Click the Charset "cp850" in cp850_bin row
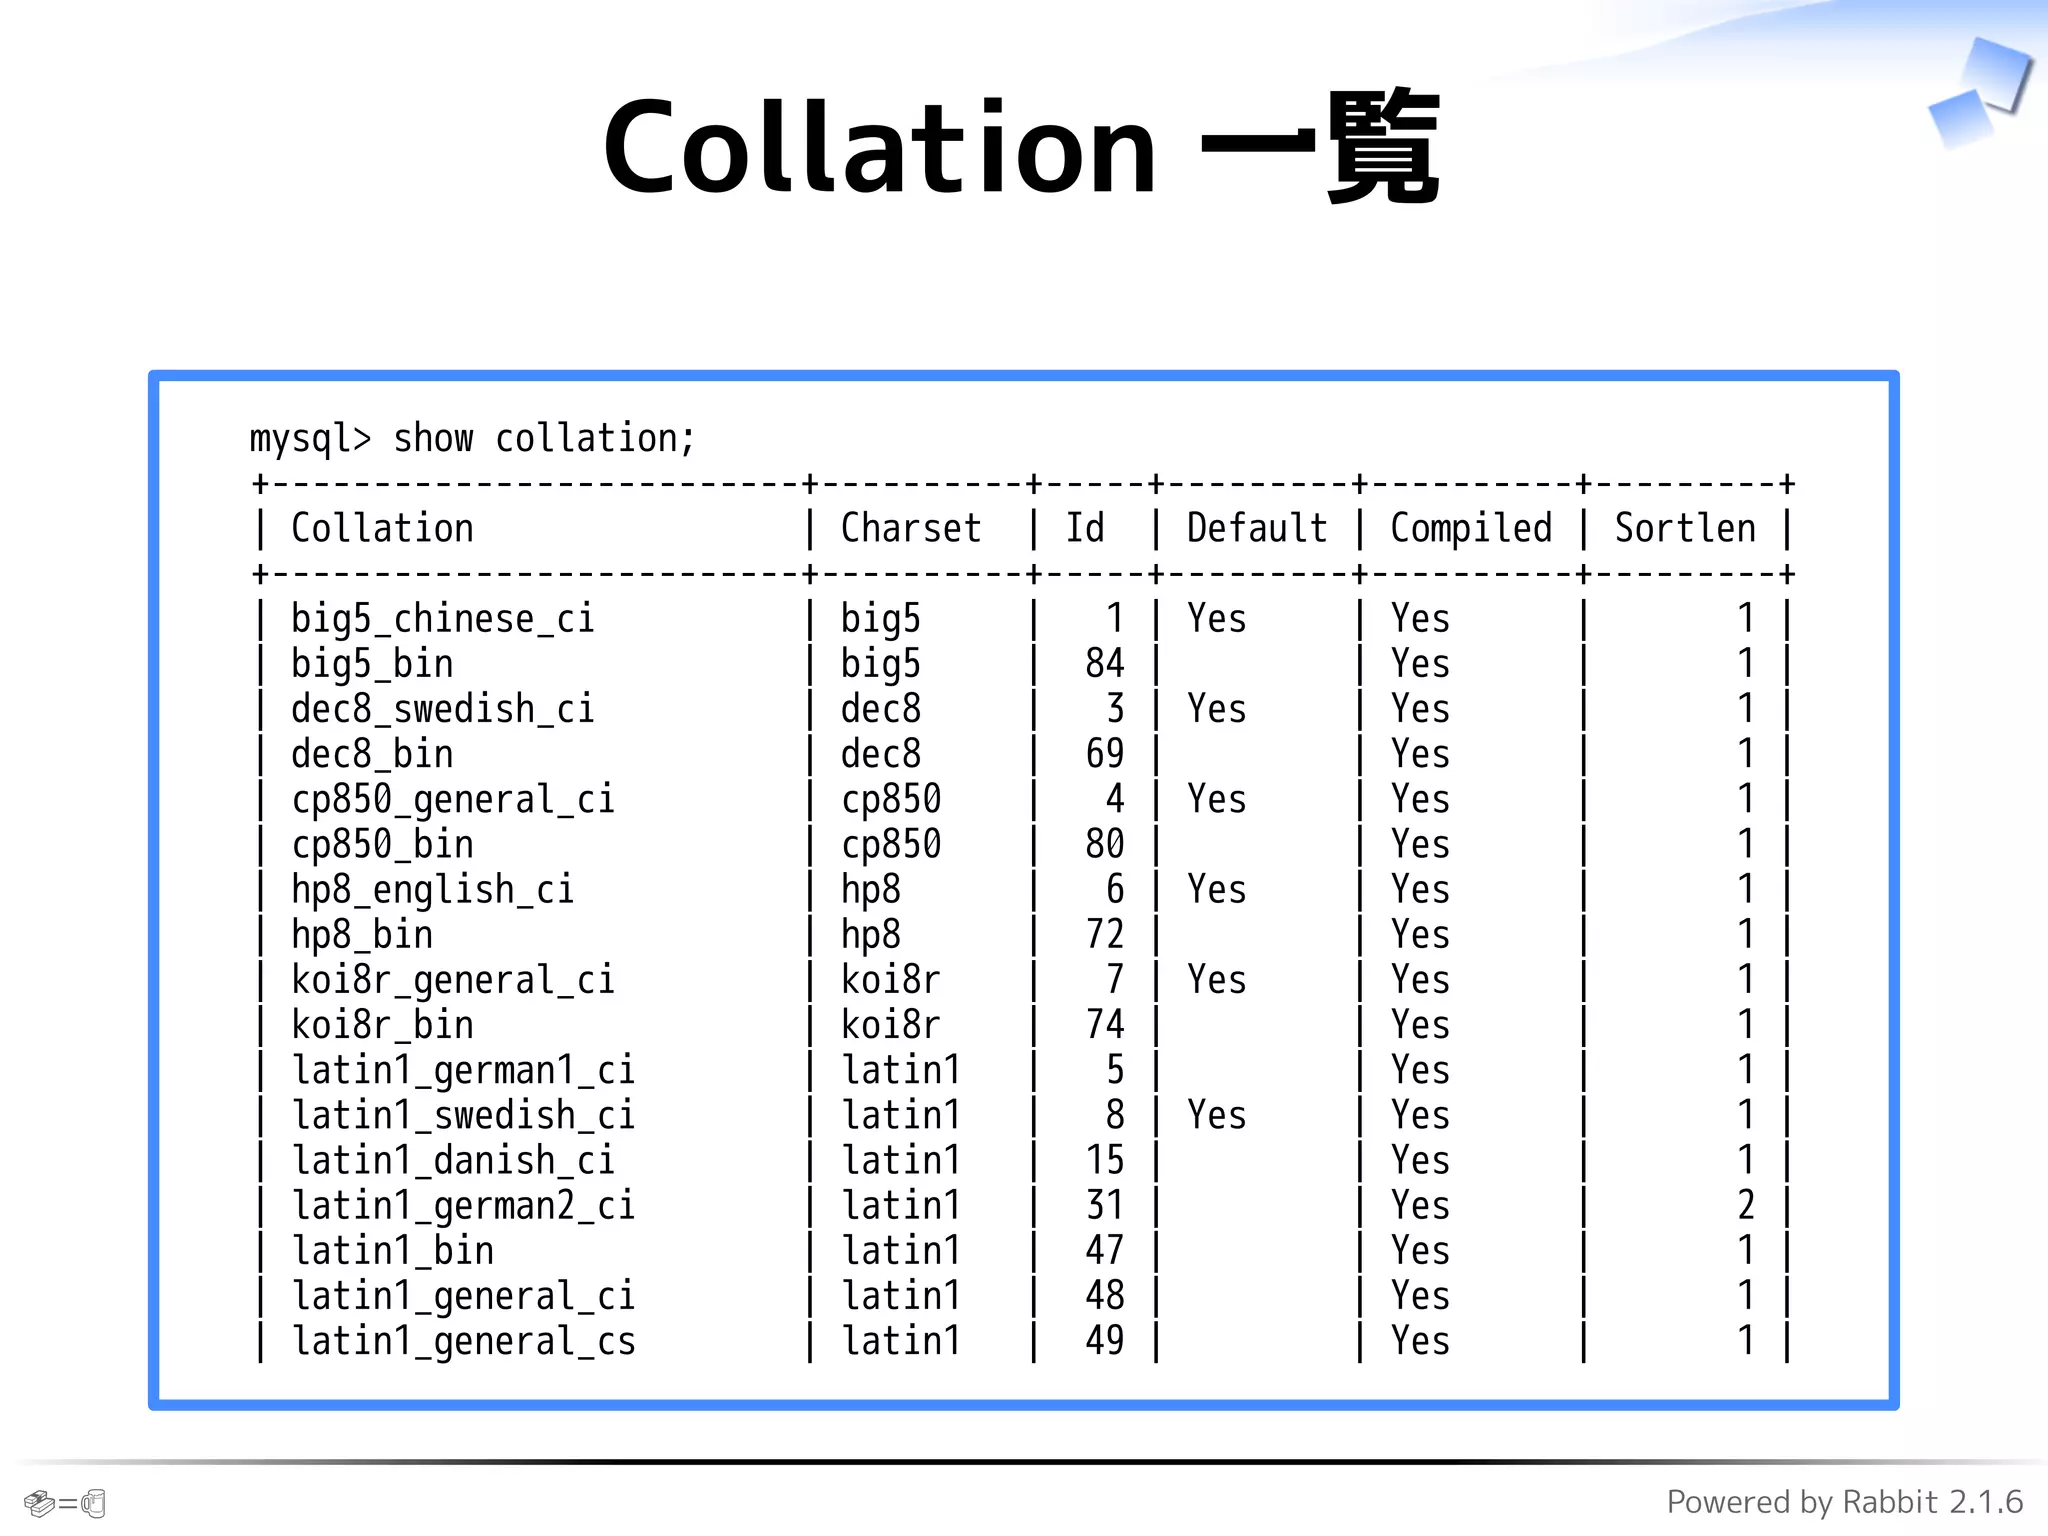The height and width of the screenshot is (1536, 2048). tap(891, 847)
